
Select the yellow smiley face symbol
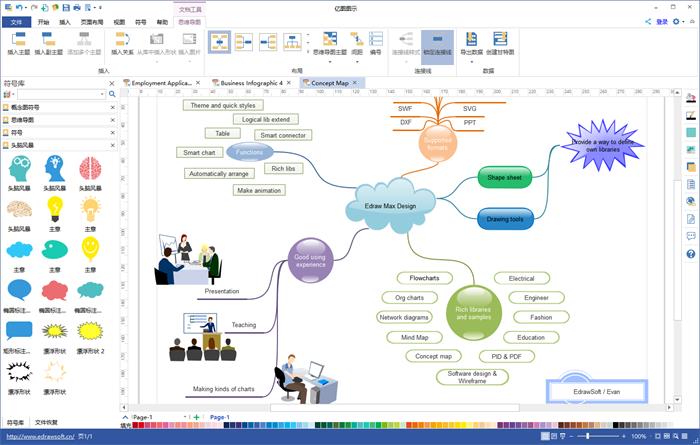90,247
